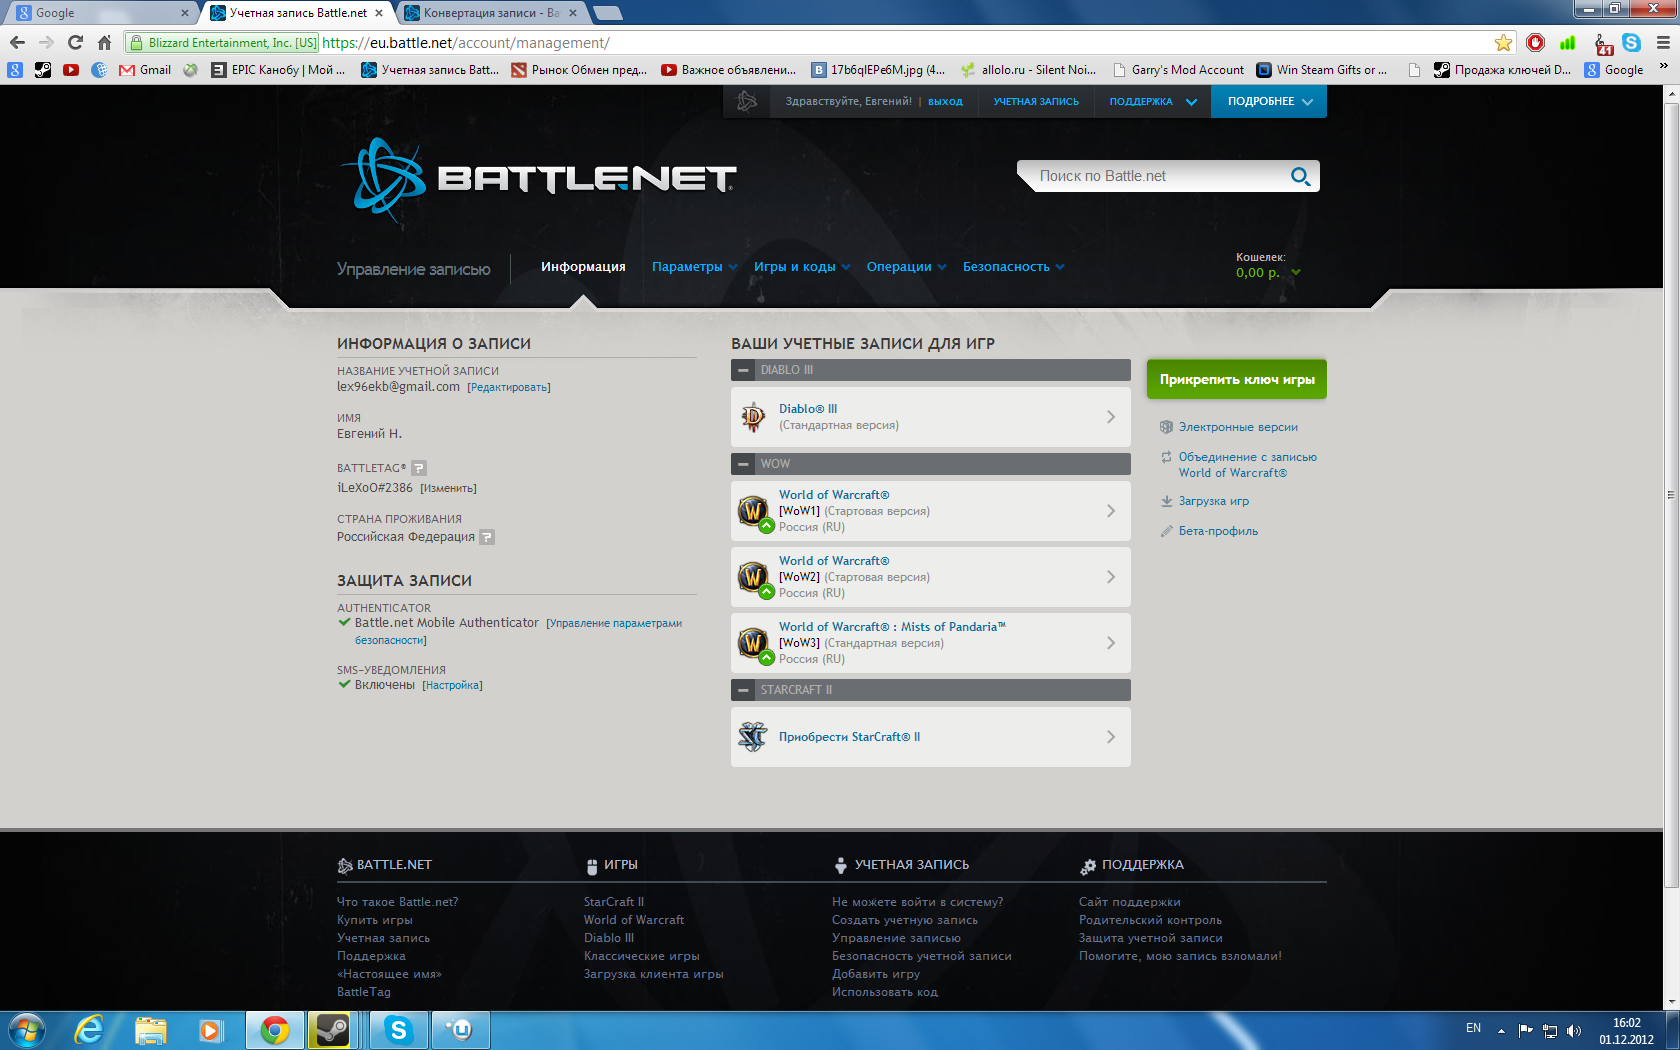Screen dimensions: 1680x1050
Task: Click the volume icon in system tray
Action: point(1574,1031)
